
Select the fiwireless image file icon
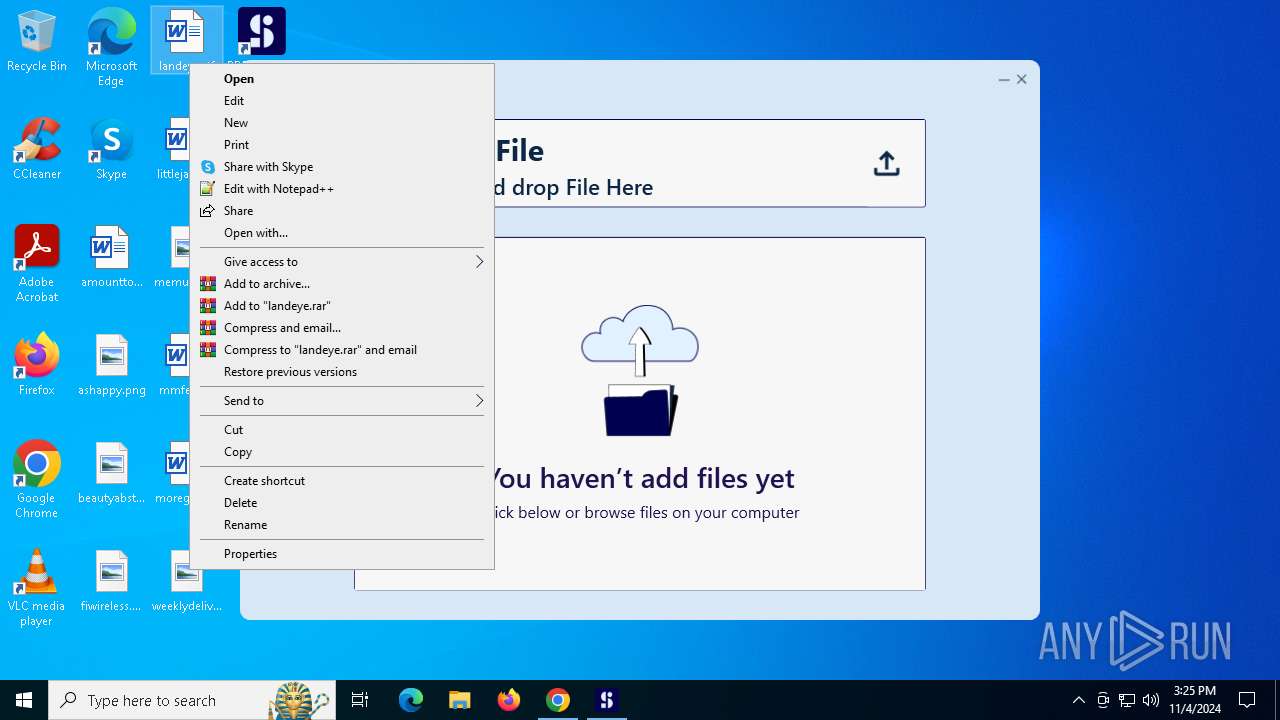[111, 581]
